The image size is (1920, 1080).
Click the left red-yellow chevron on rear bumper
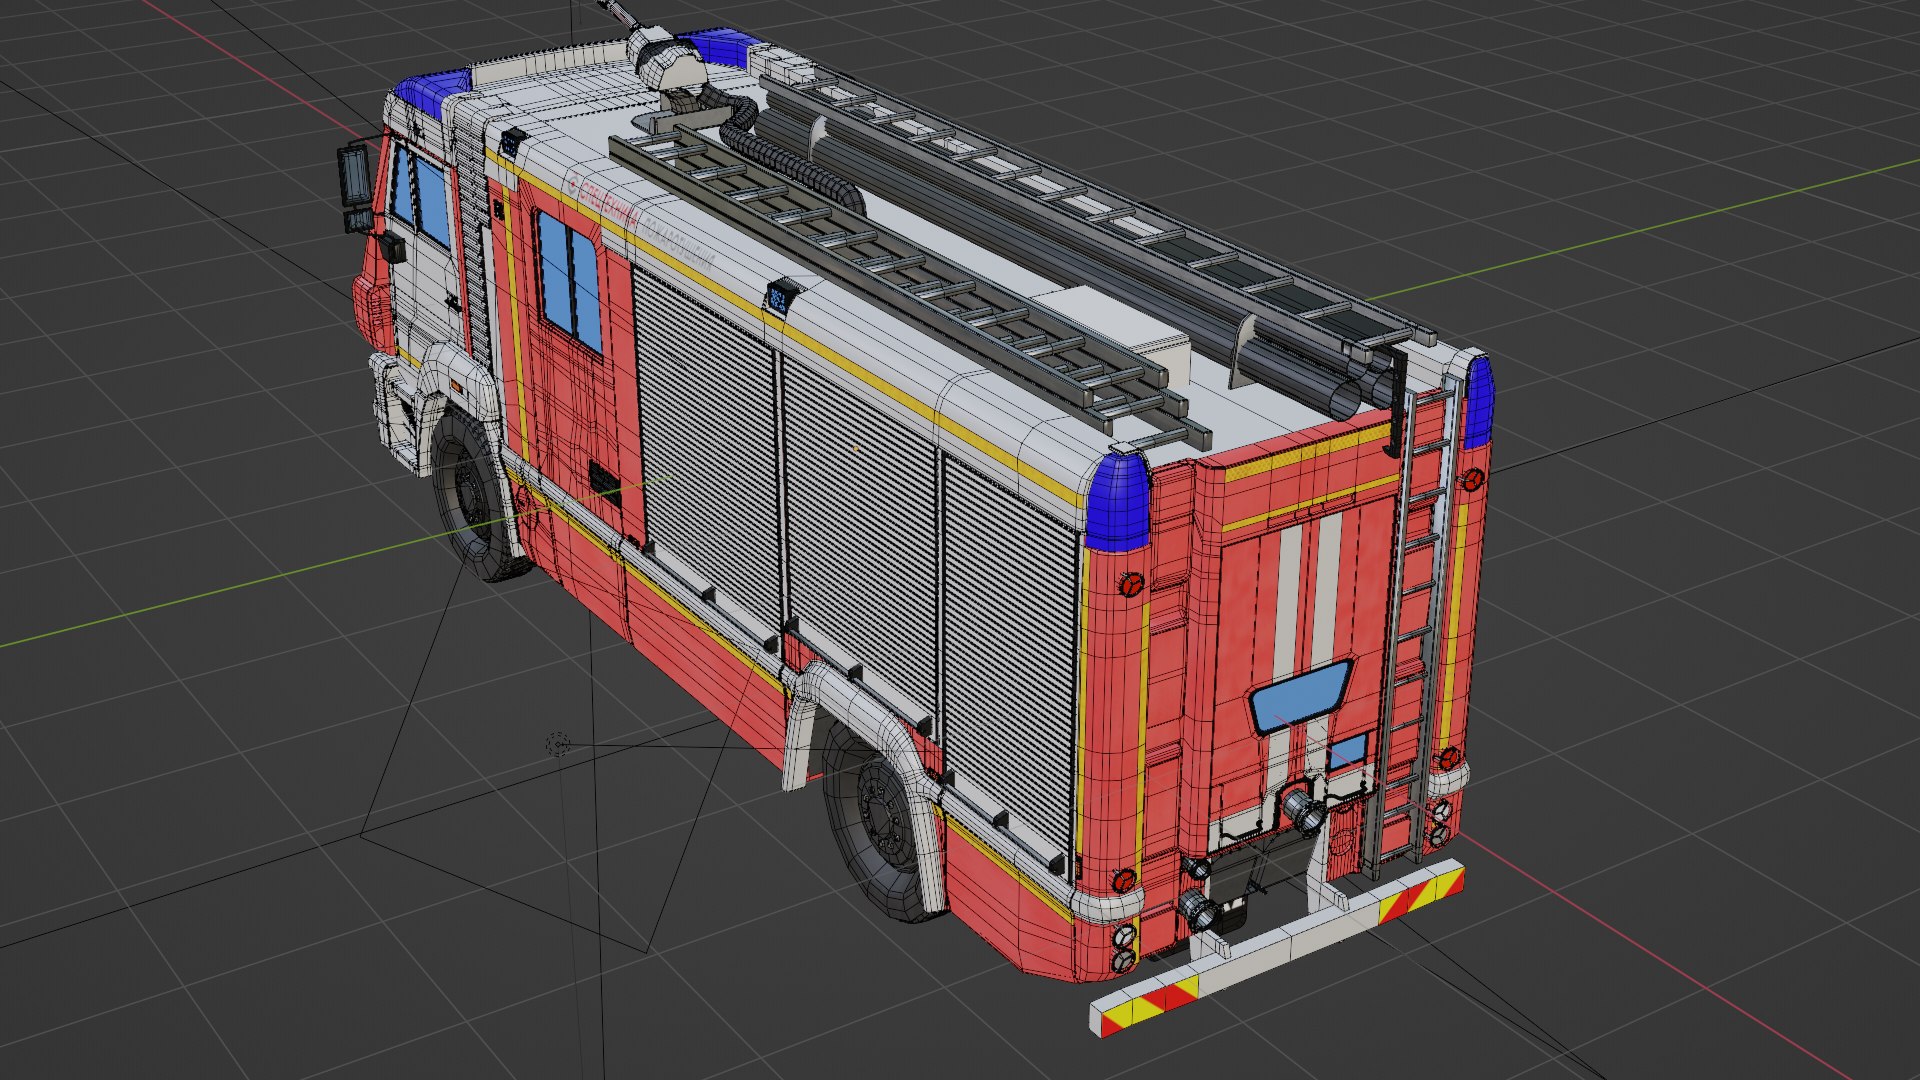click(x=1149, y=1004)
